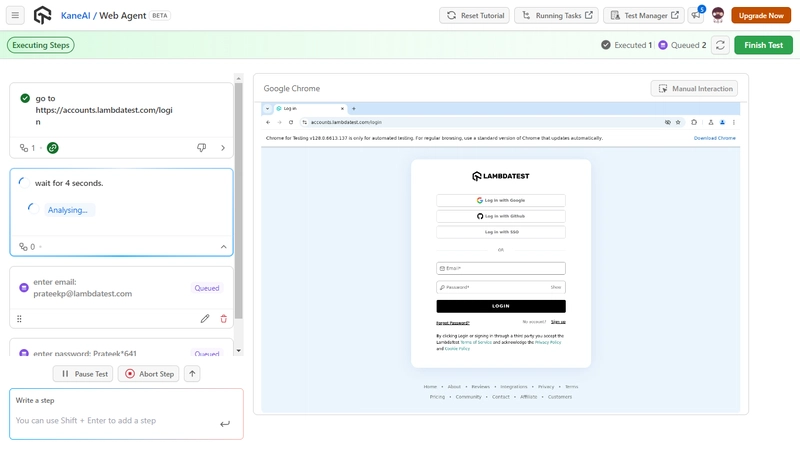Click the Queued badge on email step
Image resolution: width=800 pixels, height=449 pixels.
pyautogui.click(x=207, y=288)
